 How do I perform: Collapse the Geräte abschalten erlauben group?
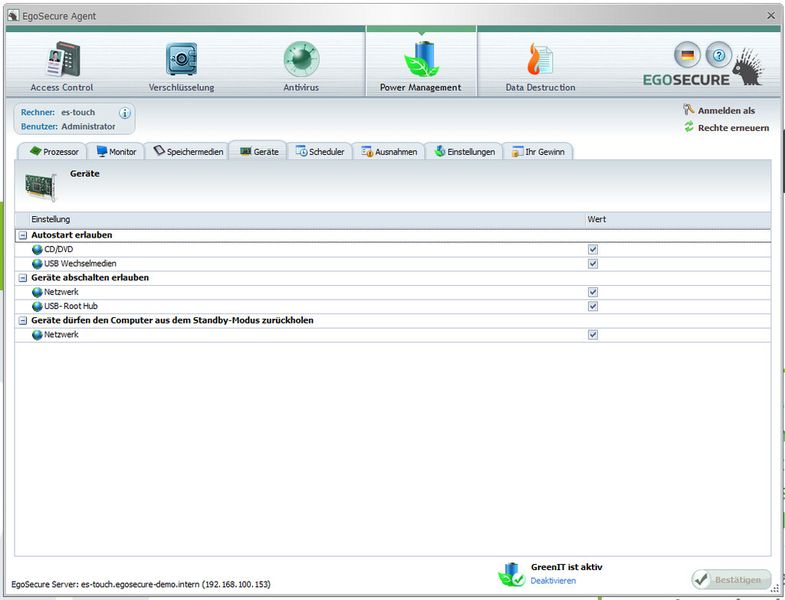23,278
